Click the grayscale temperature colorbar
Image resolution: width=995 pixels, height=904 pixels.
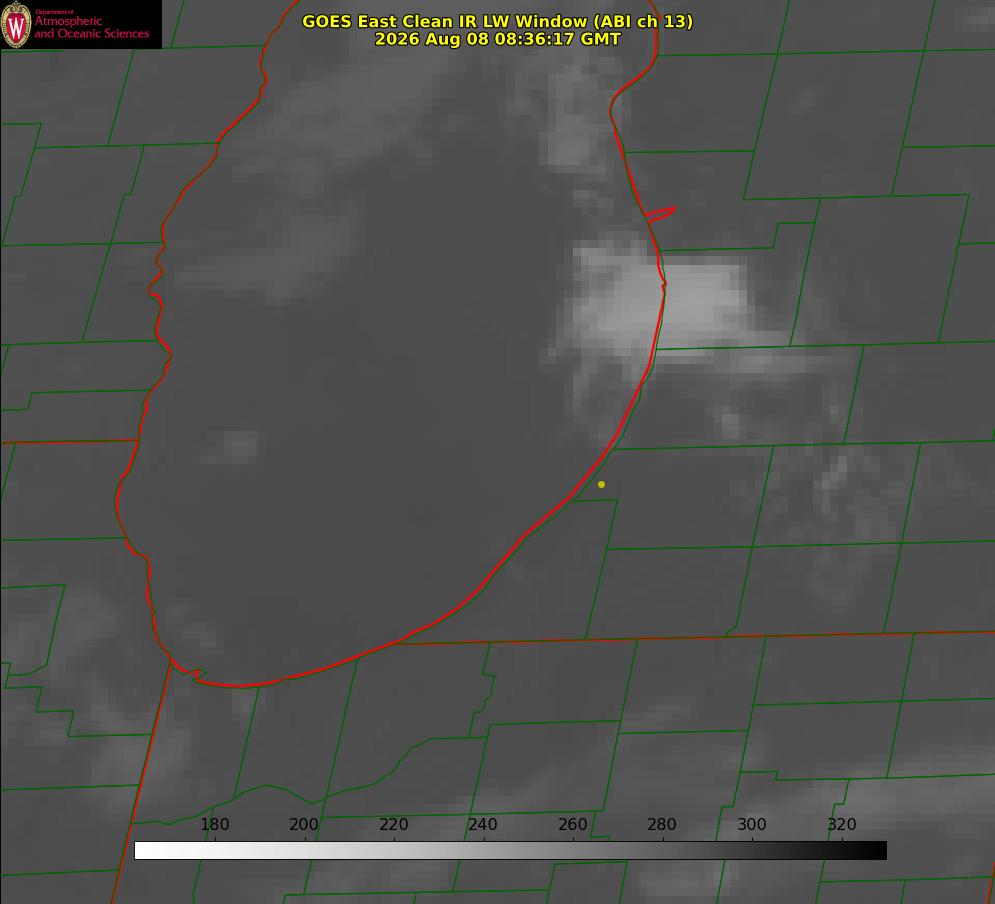tap(510, 850)
